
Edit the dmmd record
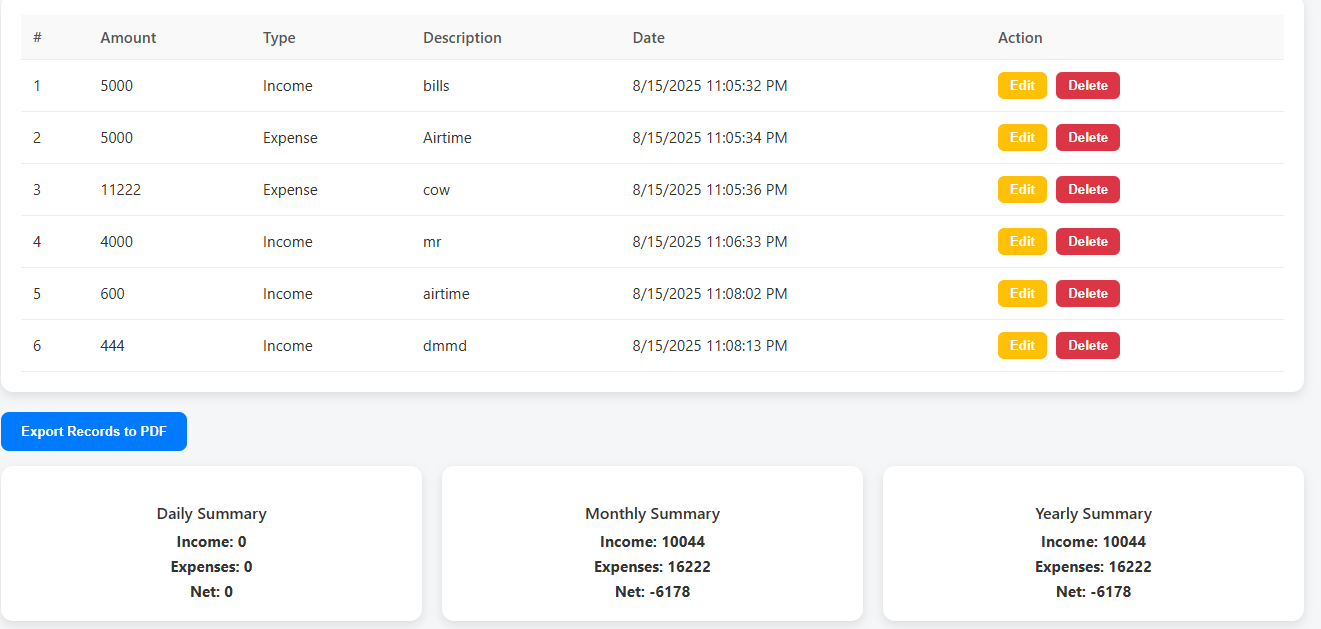pos(1021,346)
